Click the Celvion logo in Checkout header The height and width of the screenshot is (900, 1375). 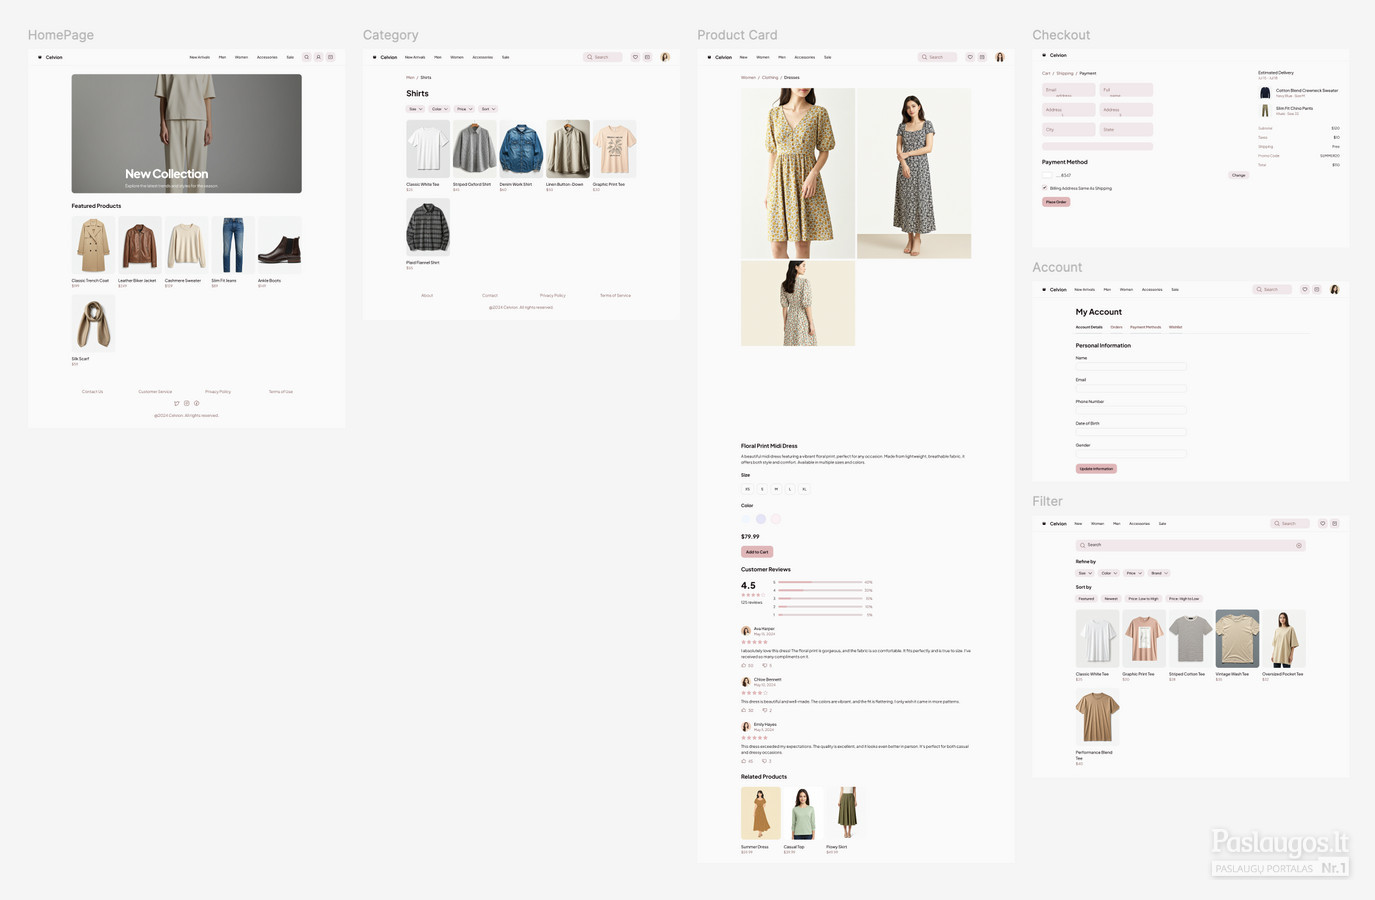click(x=1054, y=55)
